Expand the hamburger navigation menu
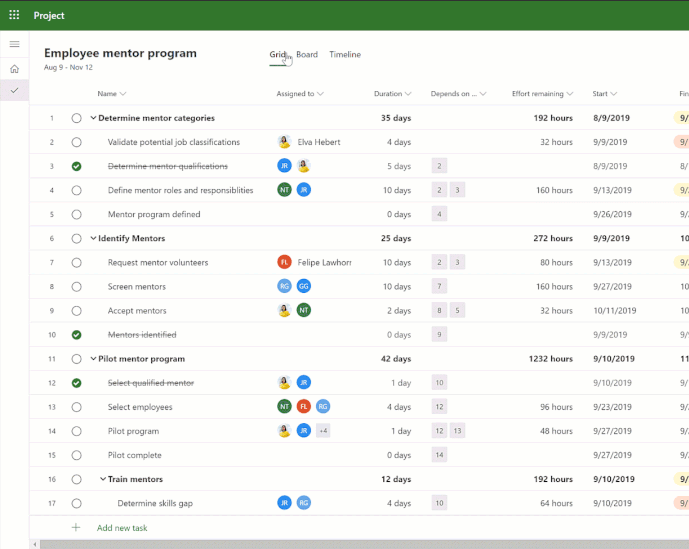This screenshot has height=549, width=689. pos(14,44)
